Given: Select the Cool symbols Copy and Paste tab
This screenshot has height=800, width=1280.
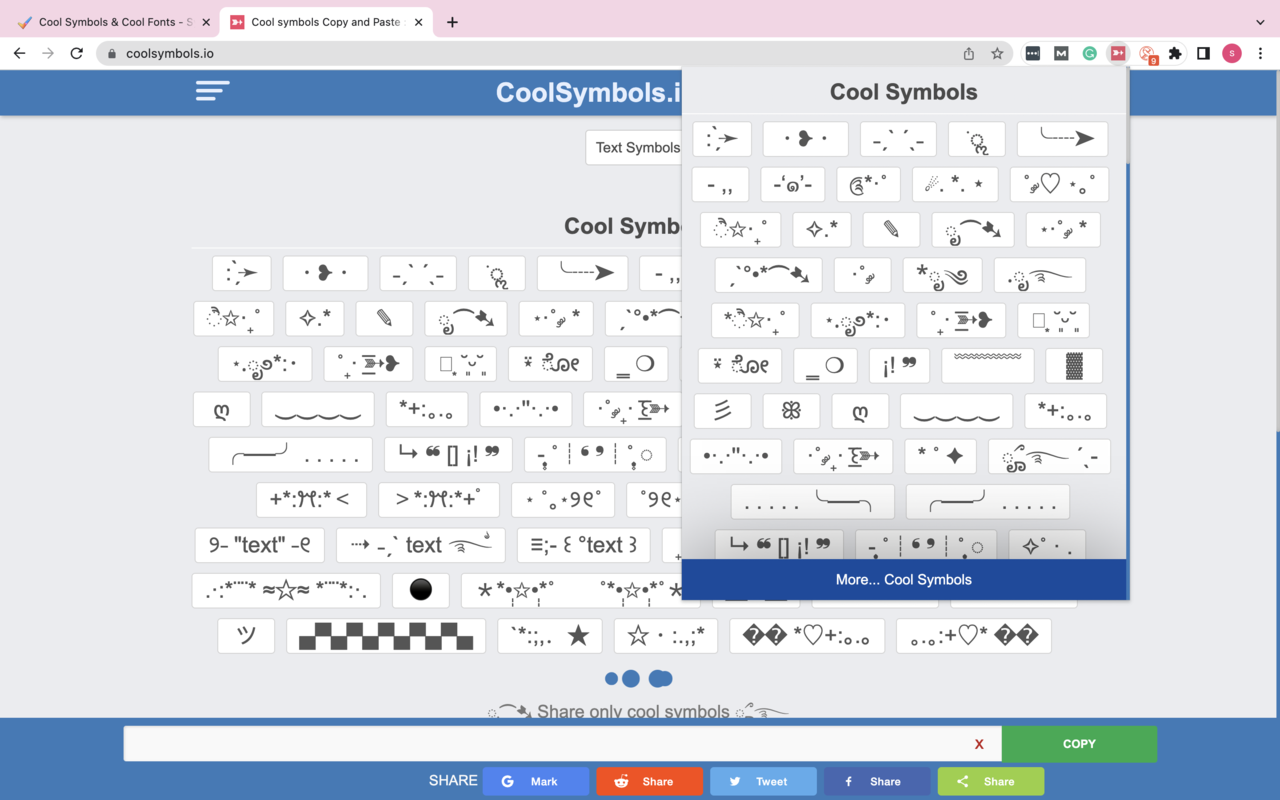Looking at the screenshot, I should coord(325,22).
